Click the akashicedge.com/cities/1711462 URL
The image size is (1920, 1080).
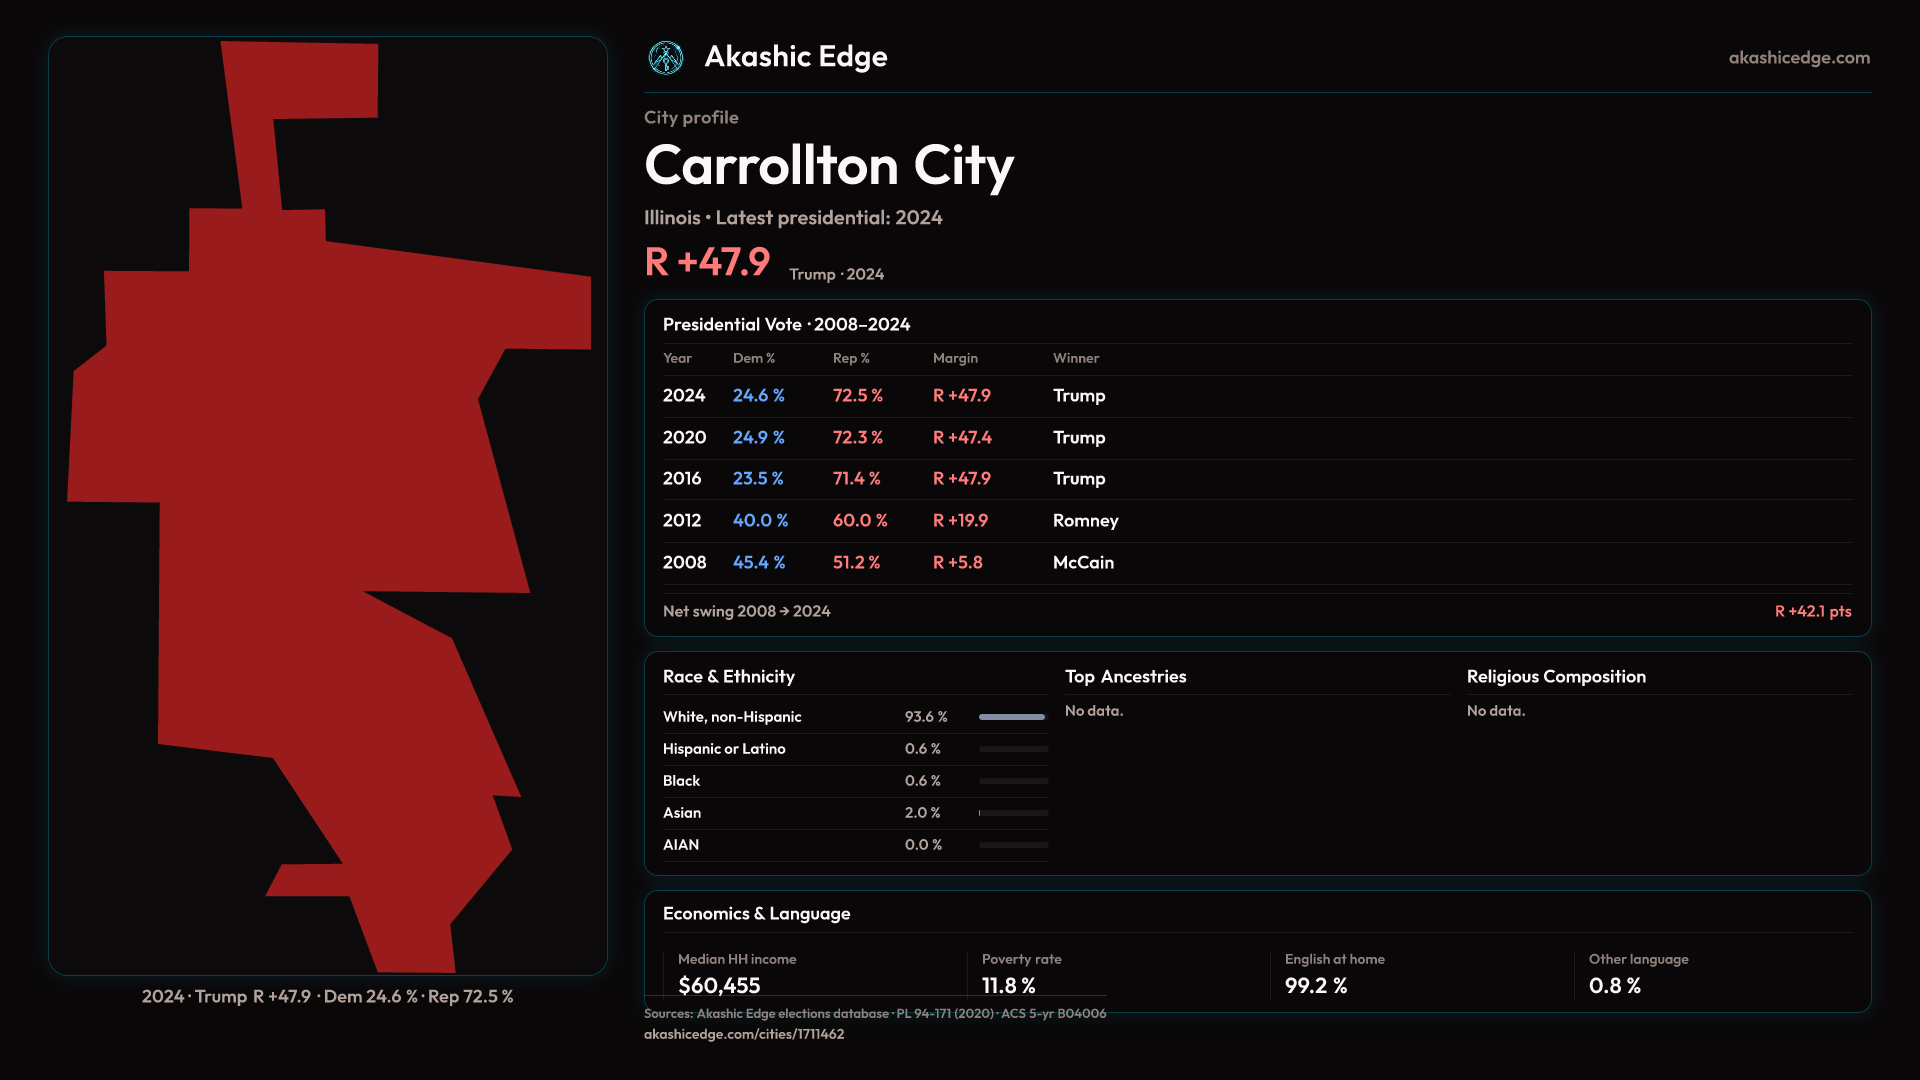click(743, 1034)
